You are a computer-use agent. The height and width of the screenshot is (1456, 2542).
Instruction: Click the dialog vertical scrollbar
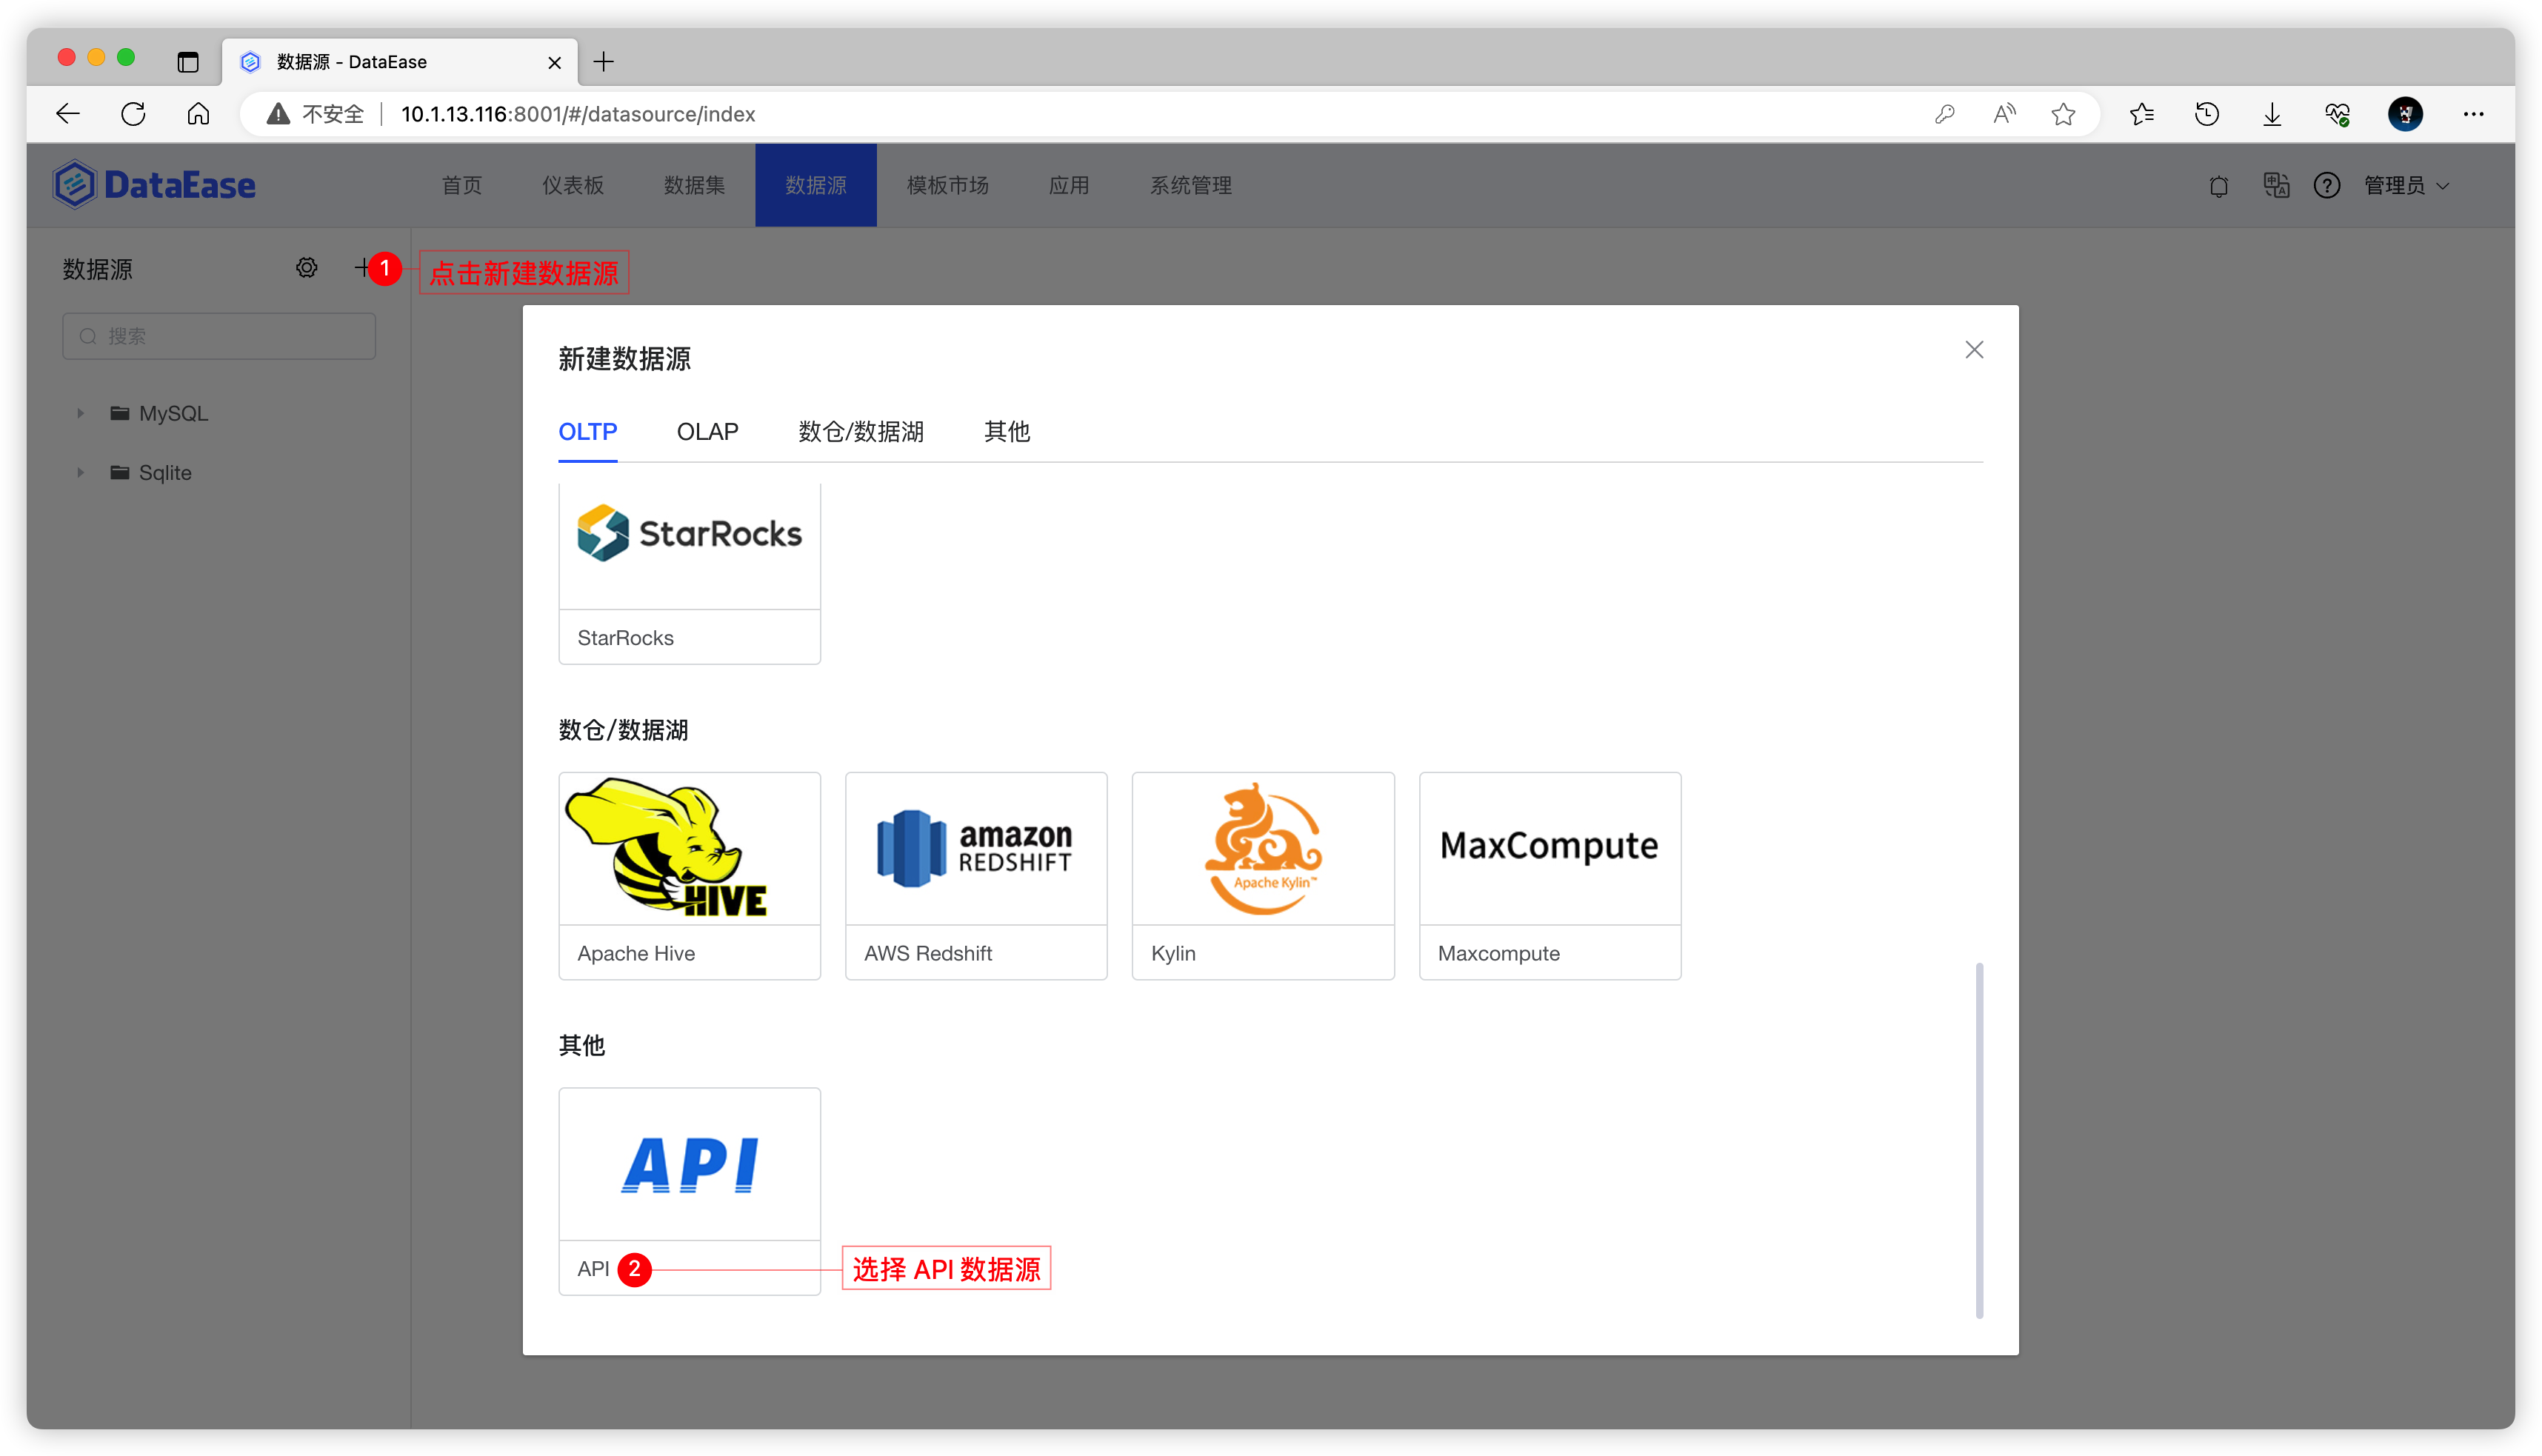(x=1979, y=1140)
